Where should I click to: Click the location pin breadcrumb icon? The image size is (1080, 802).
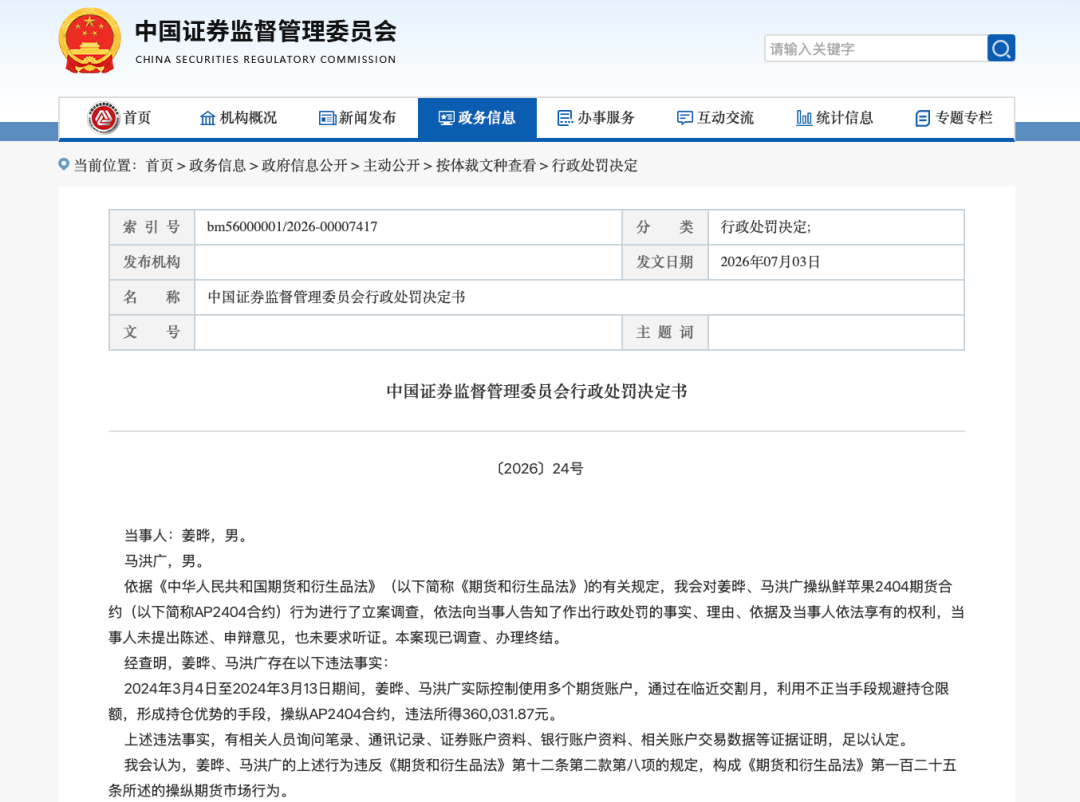(x=63, y=165)
